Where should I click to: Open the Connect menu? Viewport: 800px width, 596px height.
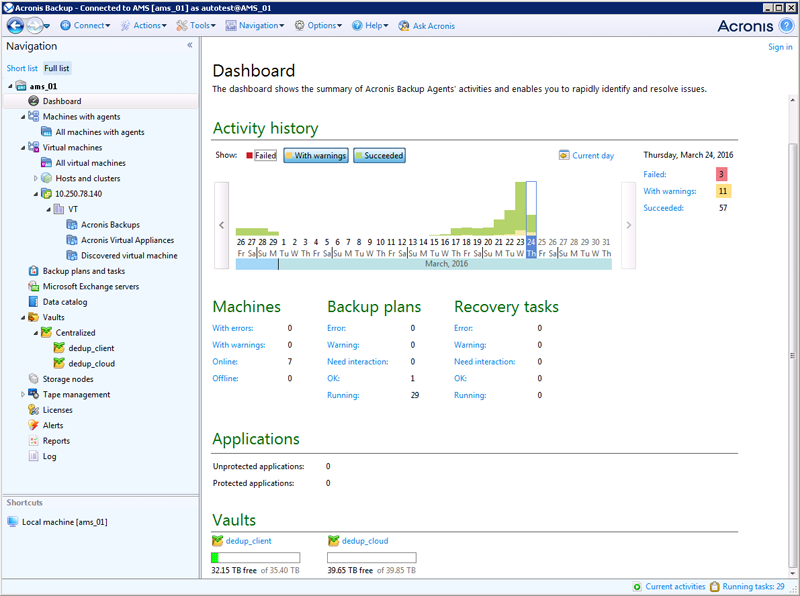(85, 26)
